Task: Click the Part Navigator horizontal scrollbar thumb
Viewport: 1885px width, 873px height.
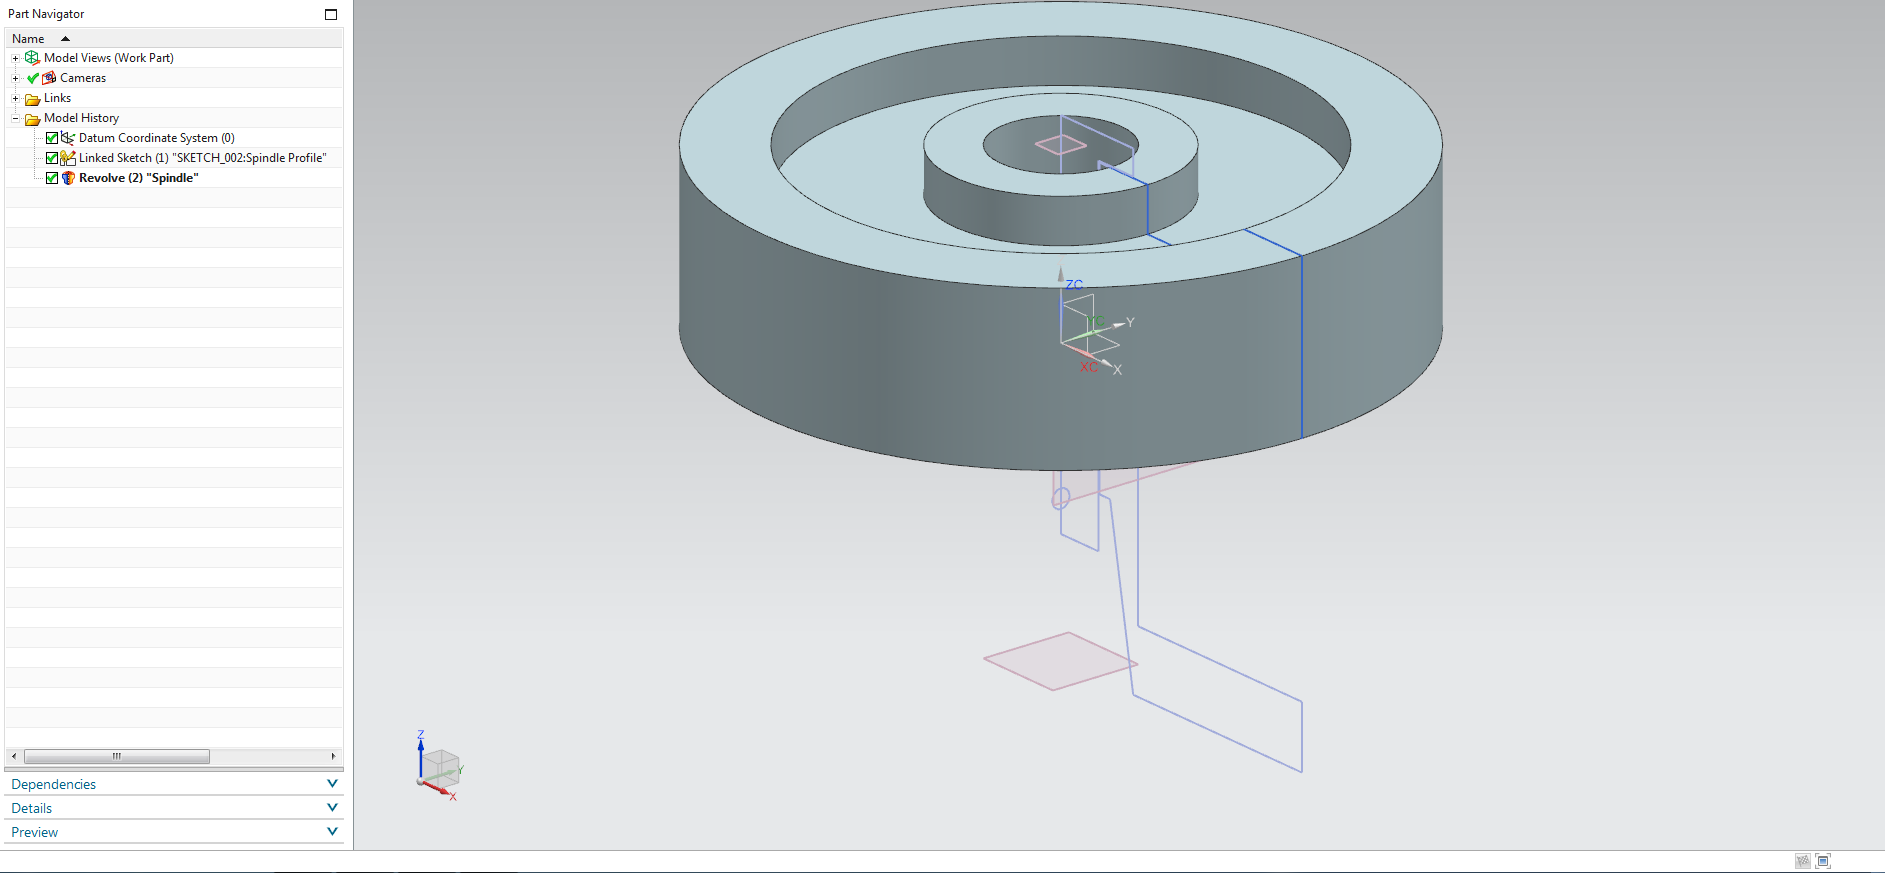Action: click(117, 756)
